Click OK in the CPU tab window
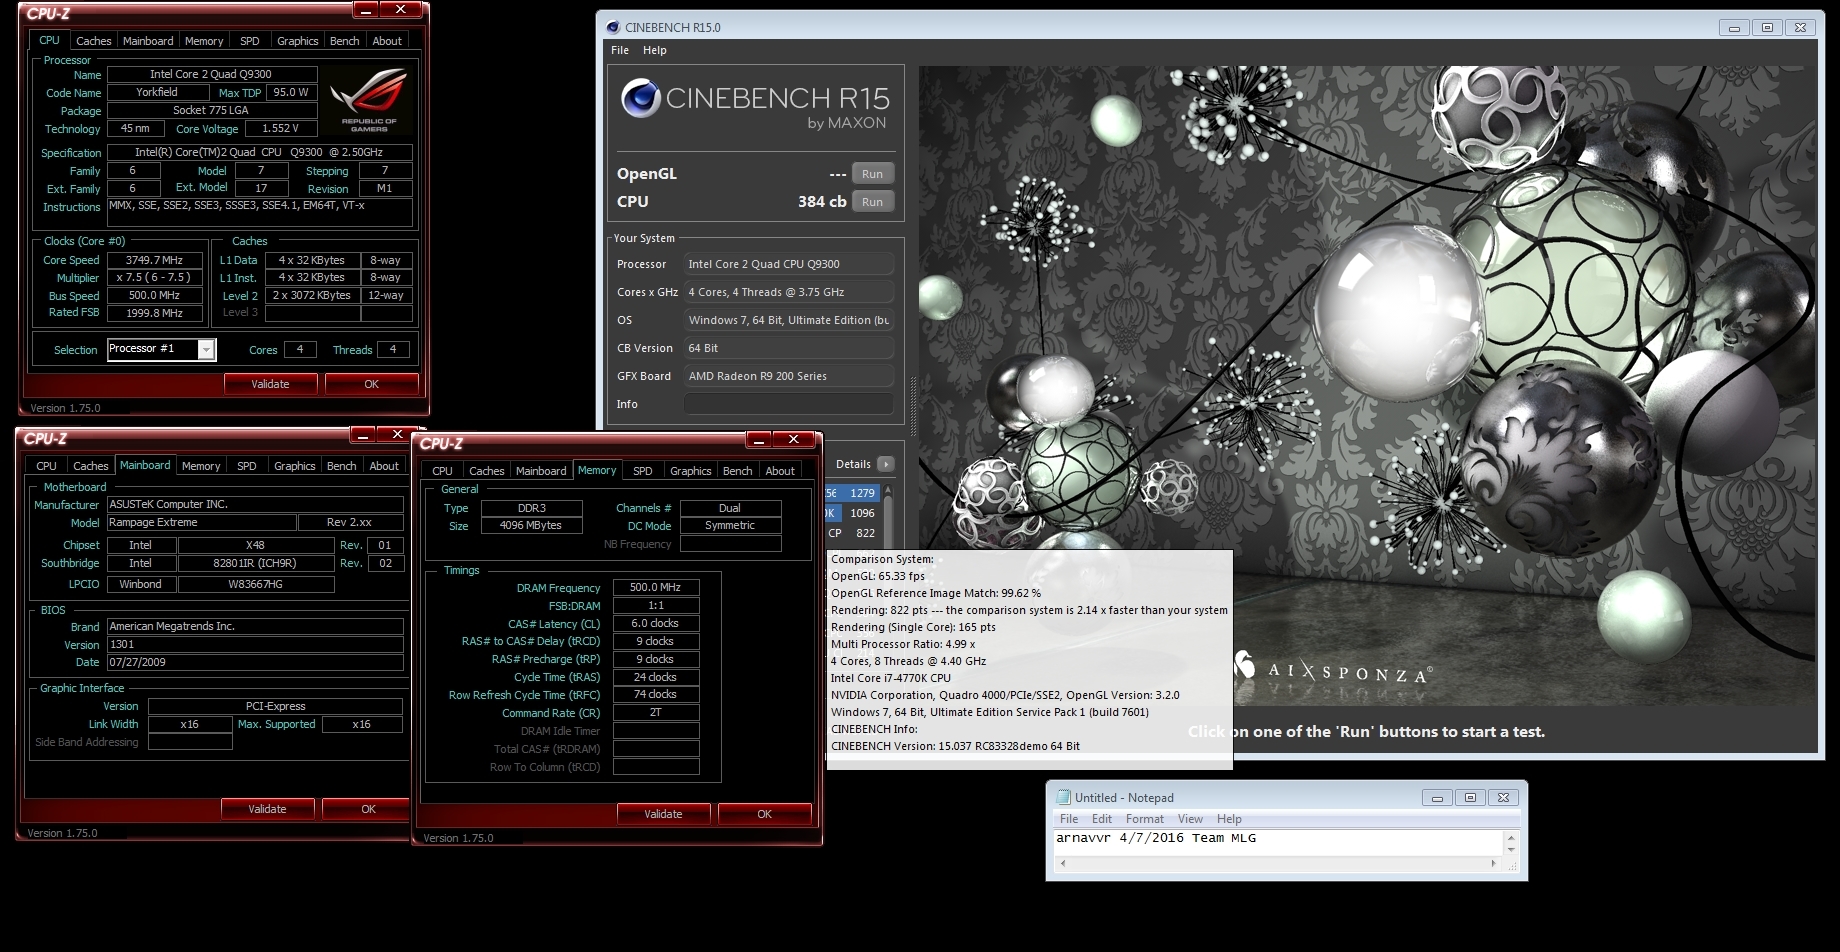Screen dimensions: 1840x952 point(371,384)
